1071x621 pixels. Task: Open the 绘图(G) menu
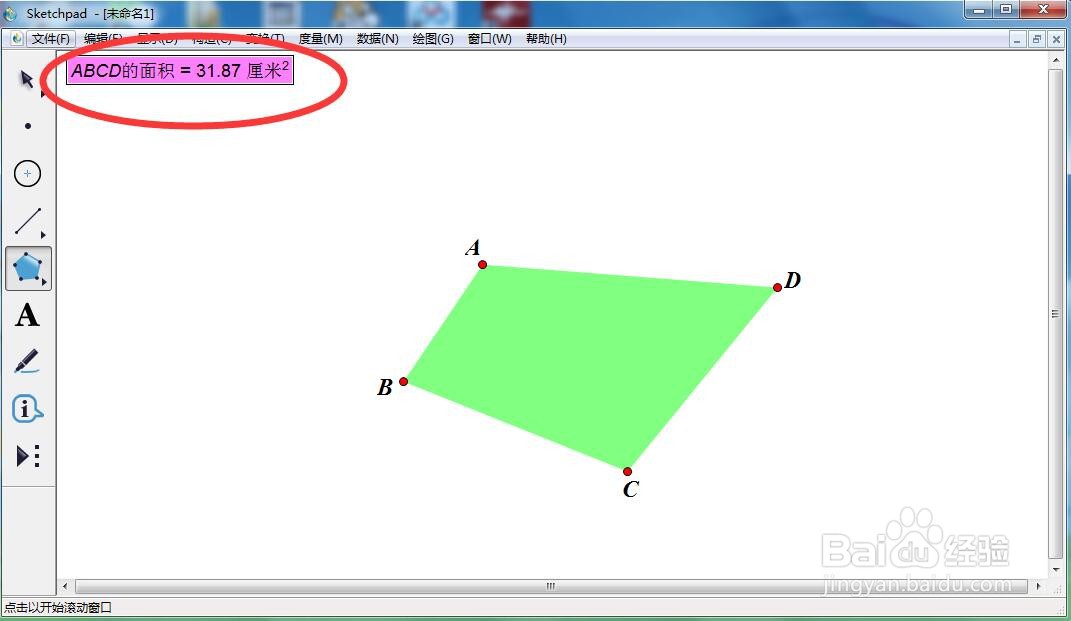pyautogui.click(x=433, y=39)
